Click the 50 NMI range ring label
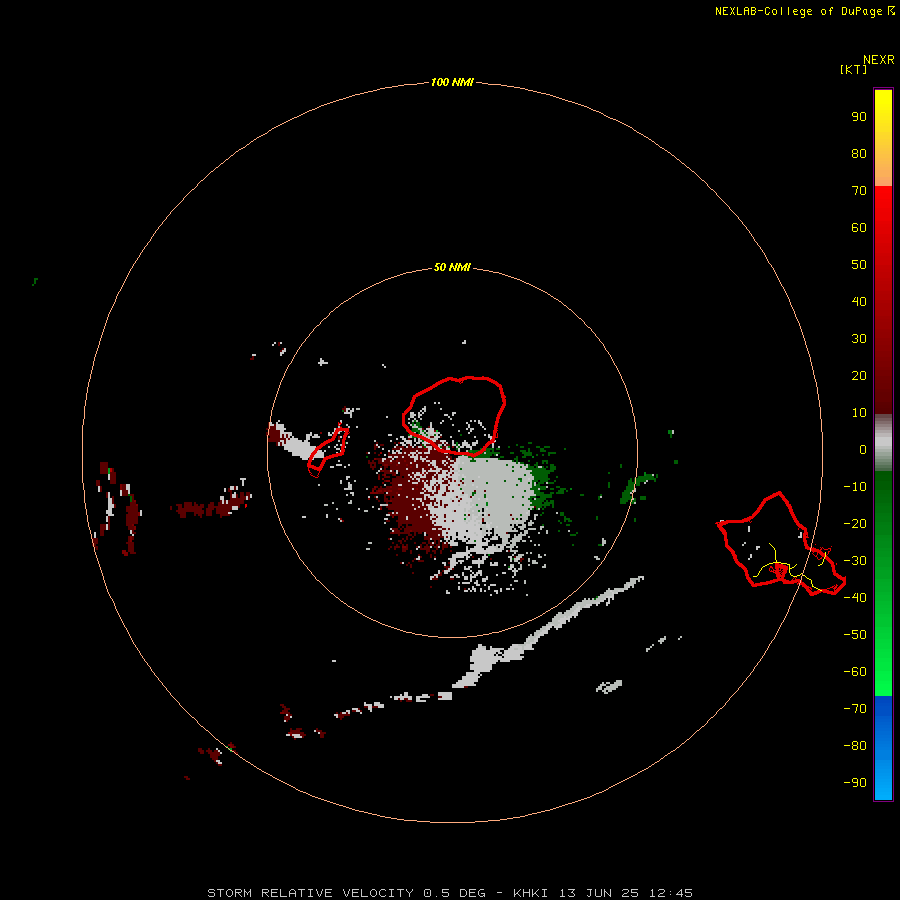This screenshot has height=900, width=900. [x=452, y=267]
